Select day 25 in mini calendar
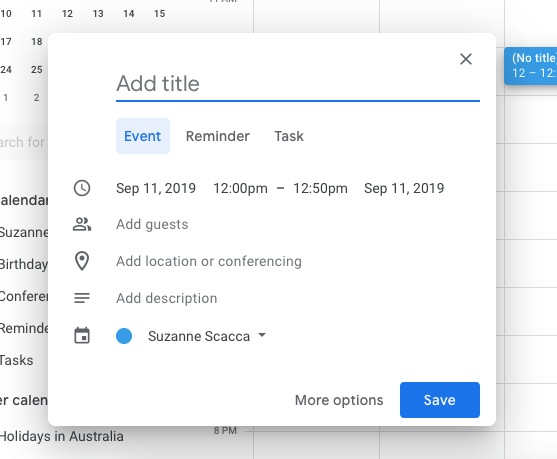The height and width of the screenshot is (459, 557). pyautogui.click(x=37, y=69)
